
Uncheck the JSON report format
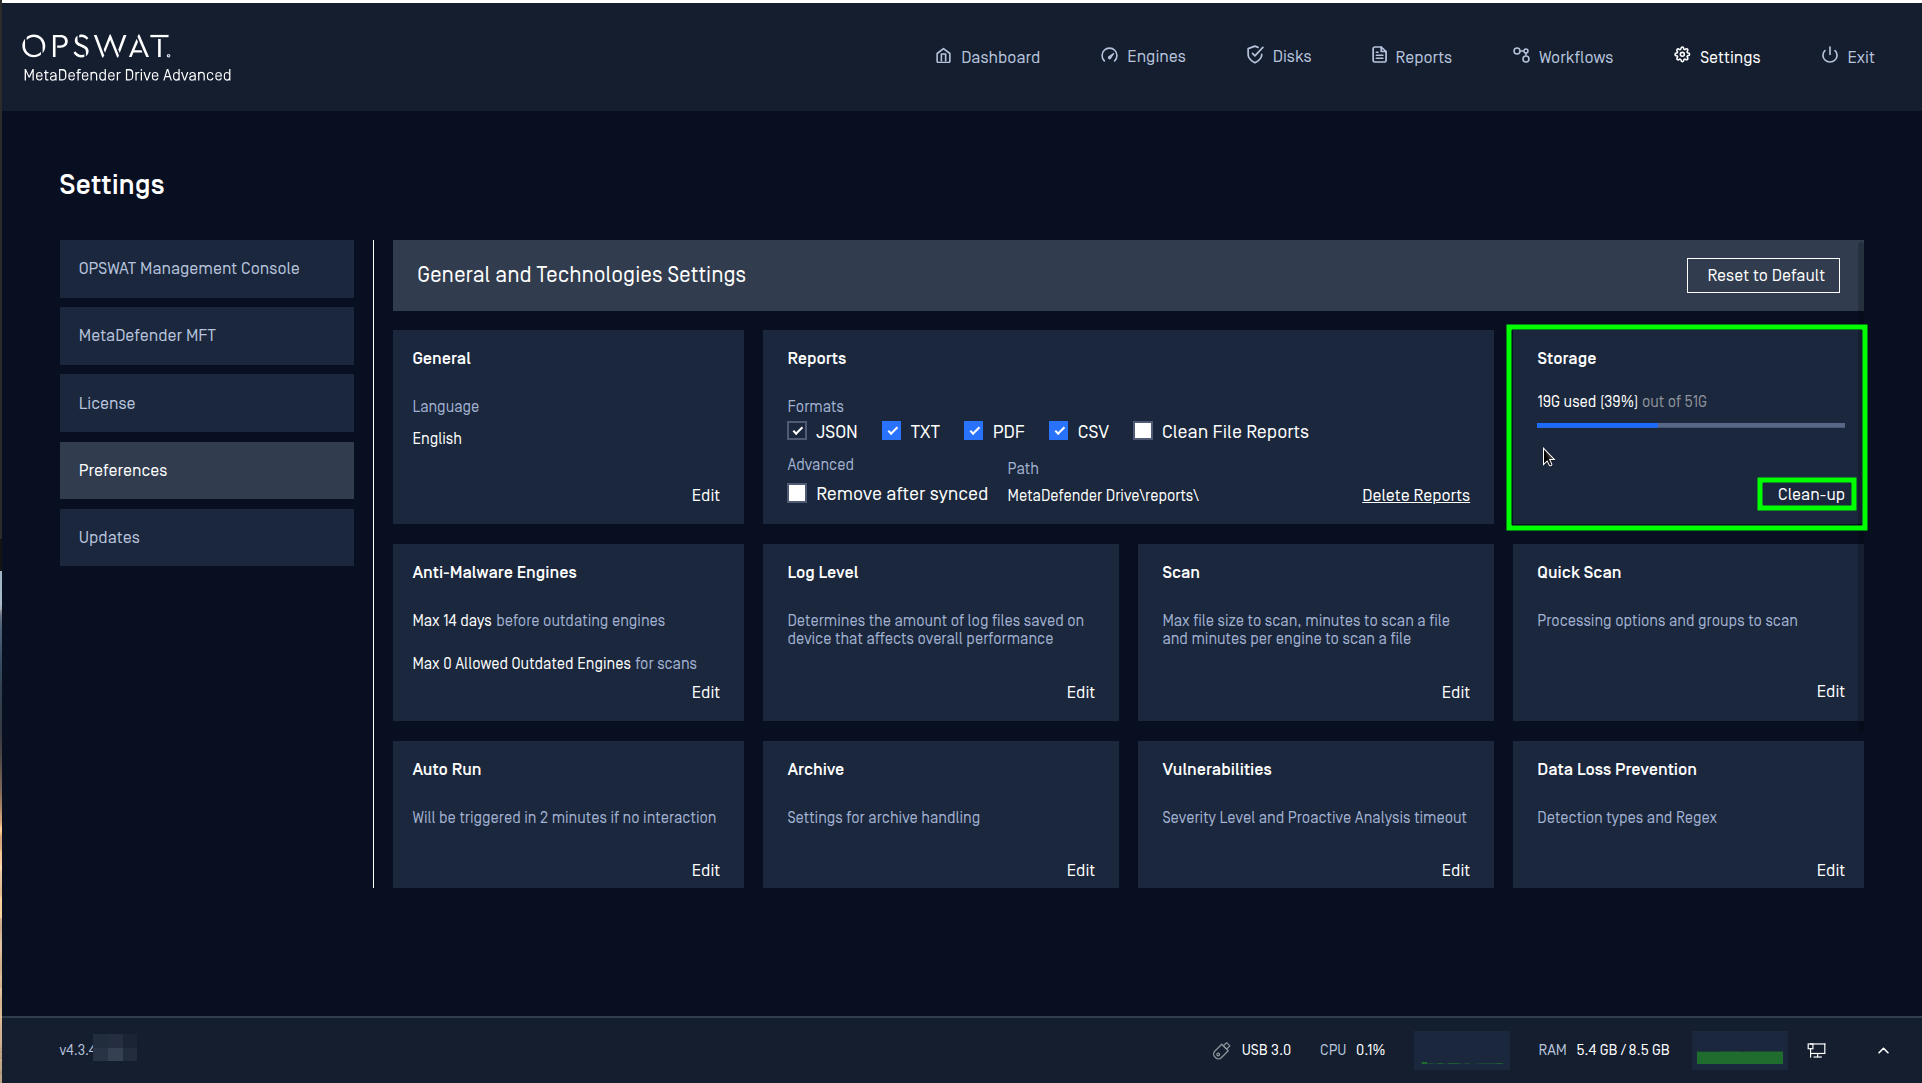pyautogui.click(x=797, y=431)
